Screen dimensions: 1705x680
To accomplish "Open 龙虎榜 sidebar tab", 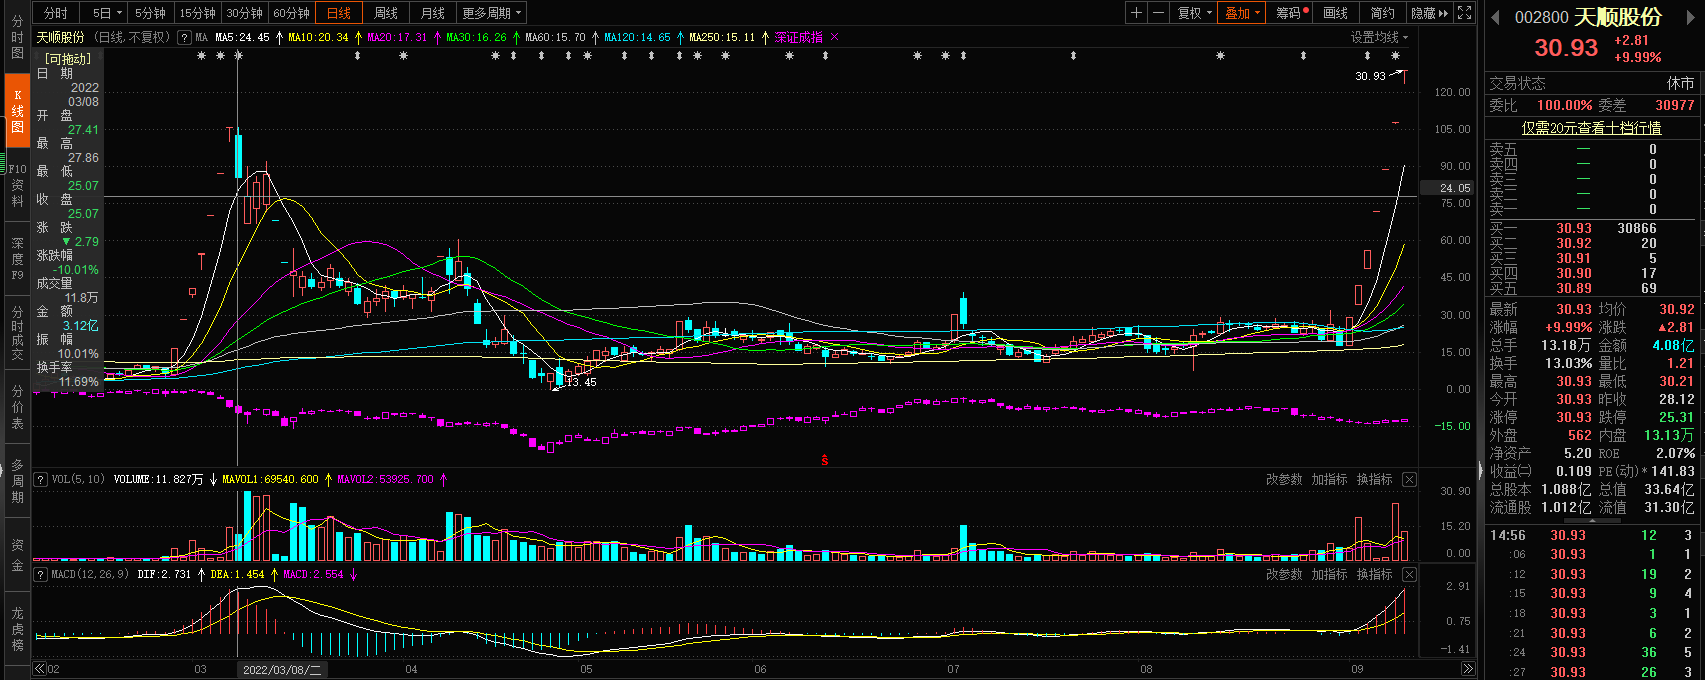I will click(17, 628).
